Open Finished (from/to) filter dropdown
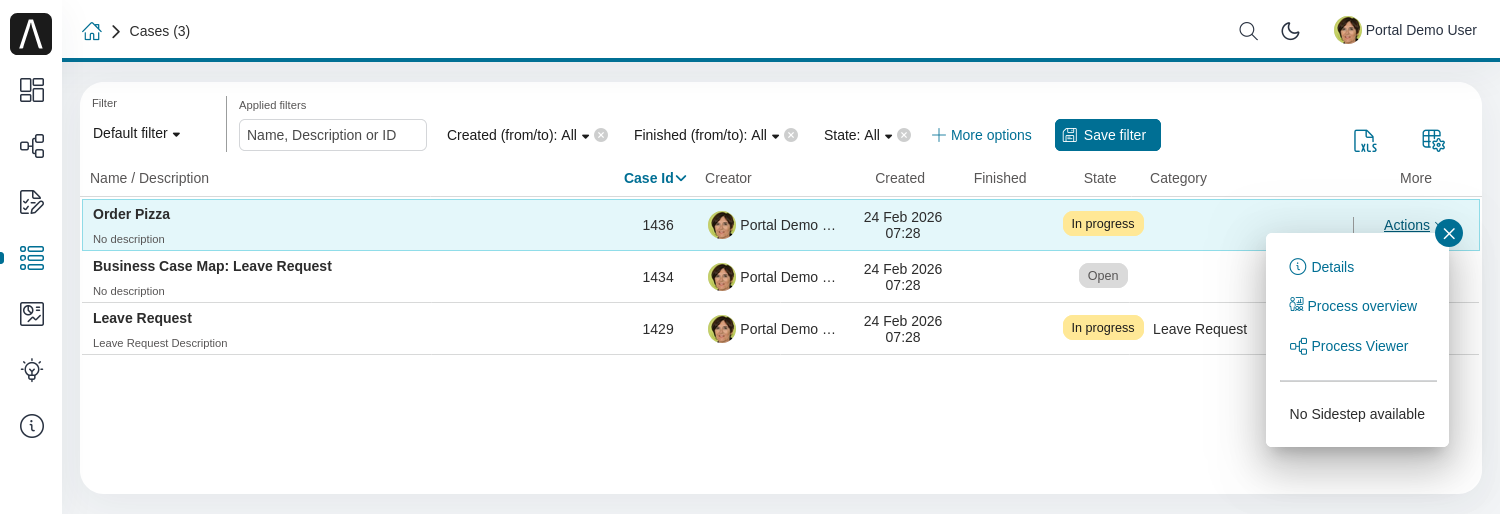Image resolution: width=1500 pixels, height=514 pixels. 707,135
